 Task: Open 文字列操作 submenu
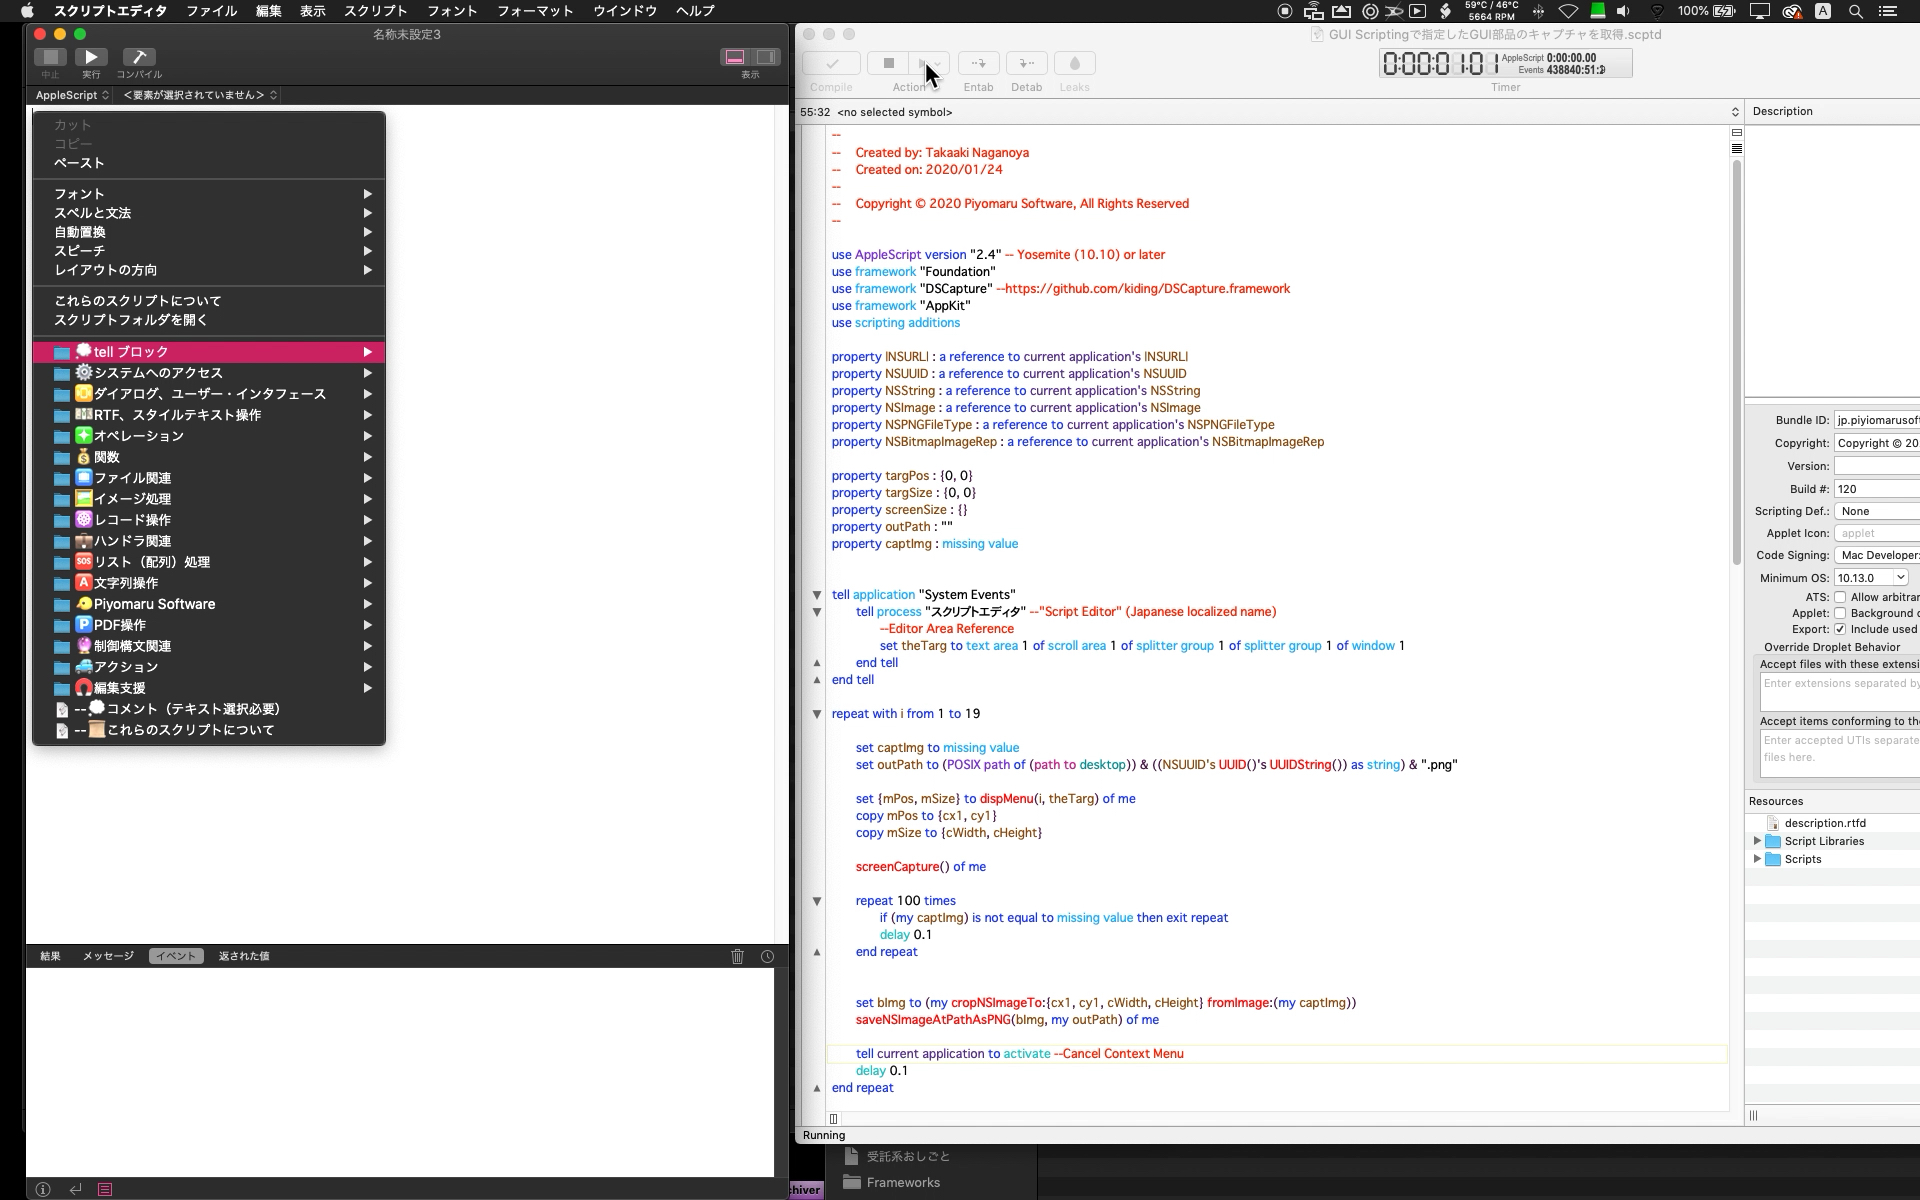[x=209, y=583]
